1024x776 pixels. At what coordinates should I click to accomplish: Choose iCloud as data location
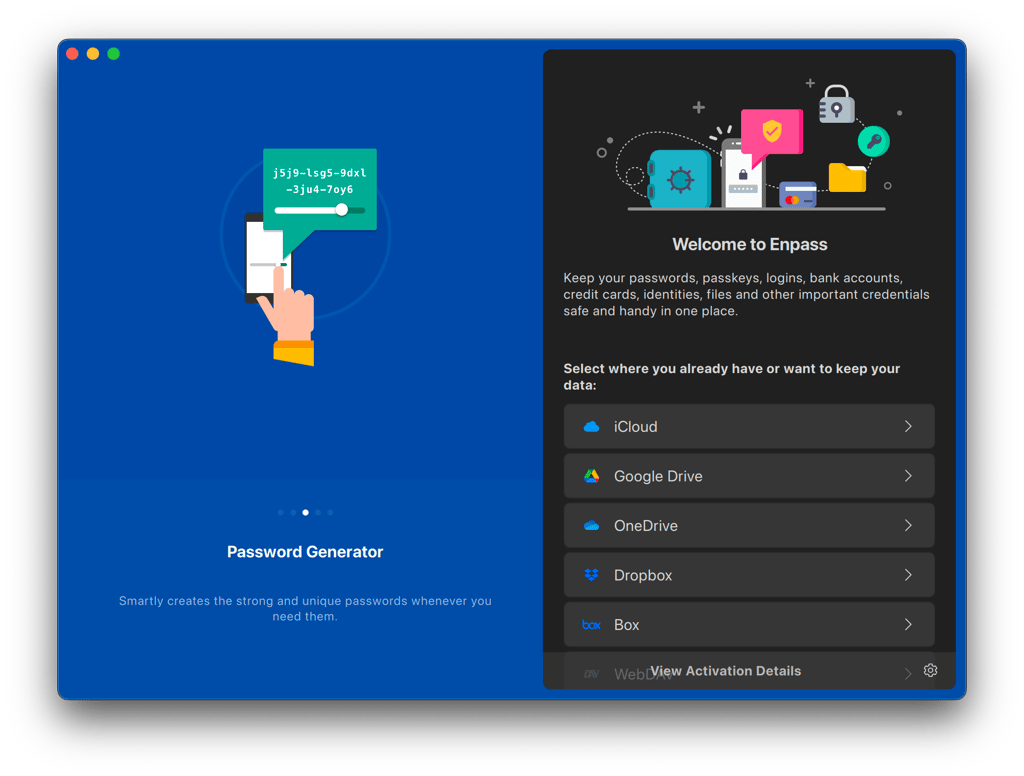click(x=749, y=427)
